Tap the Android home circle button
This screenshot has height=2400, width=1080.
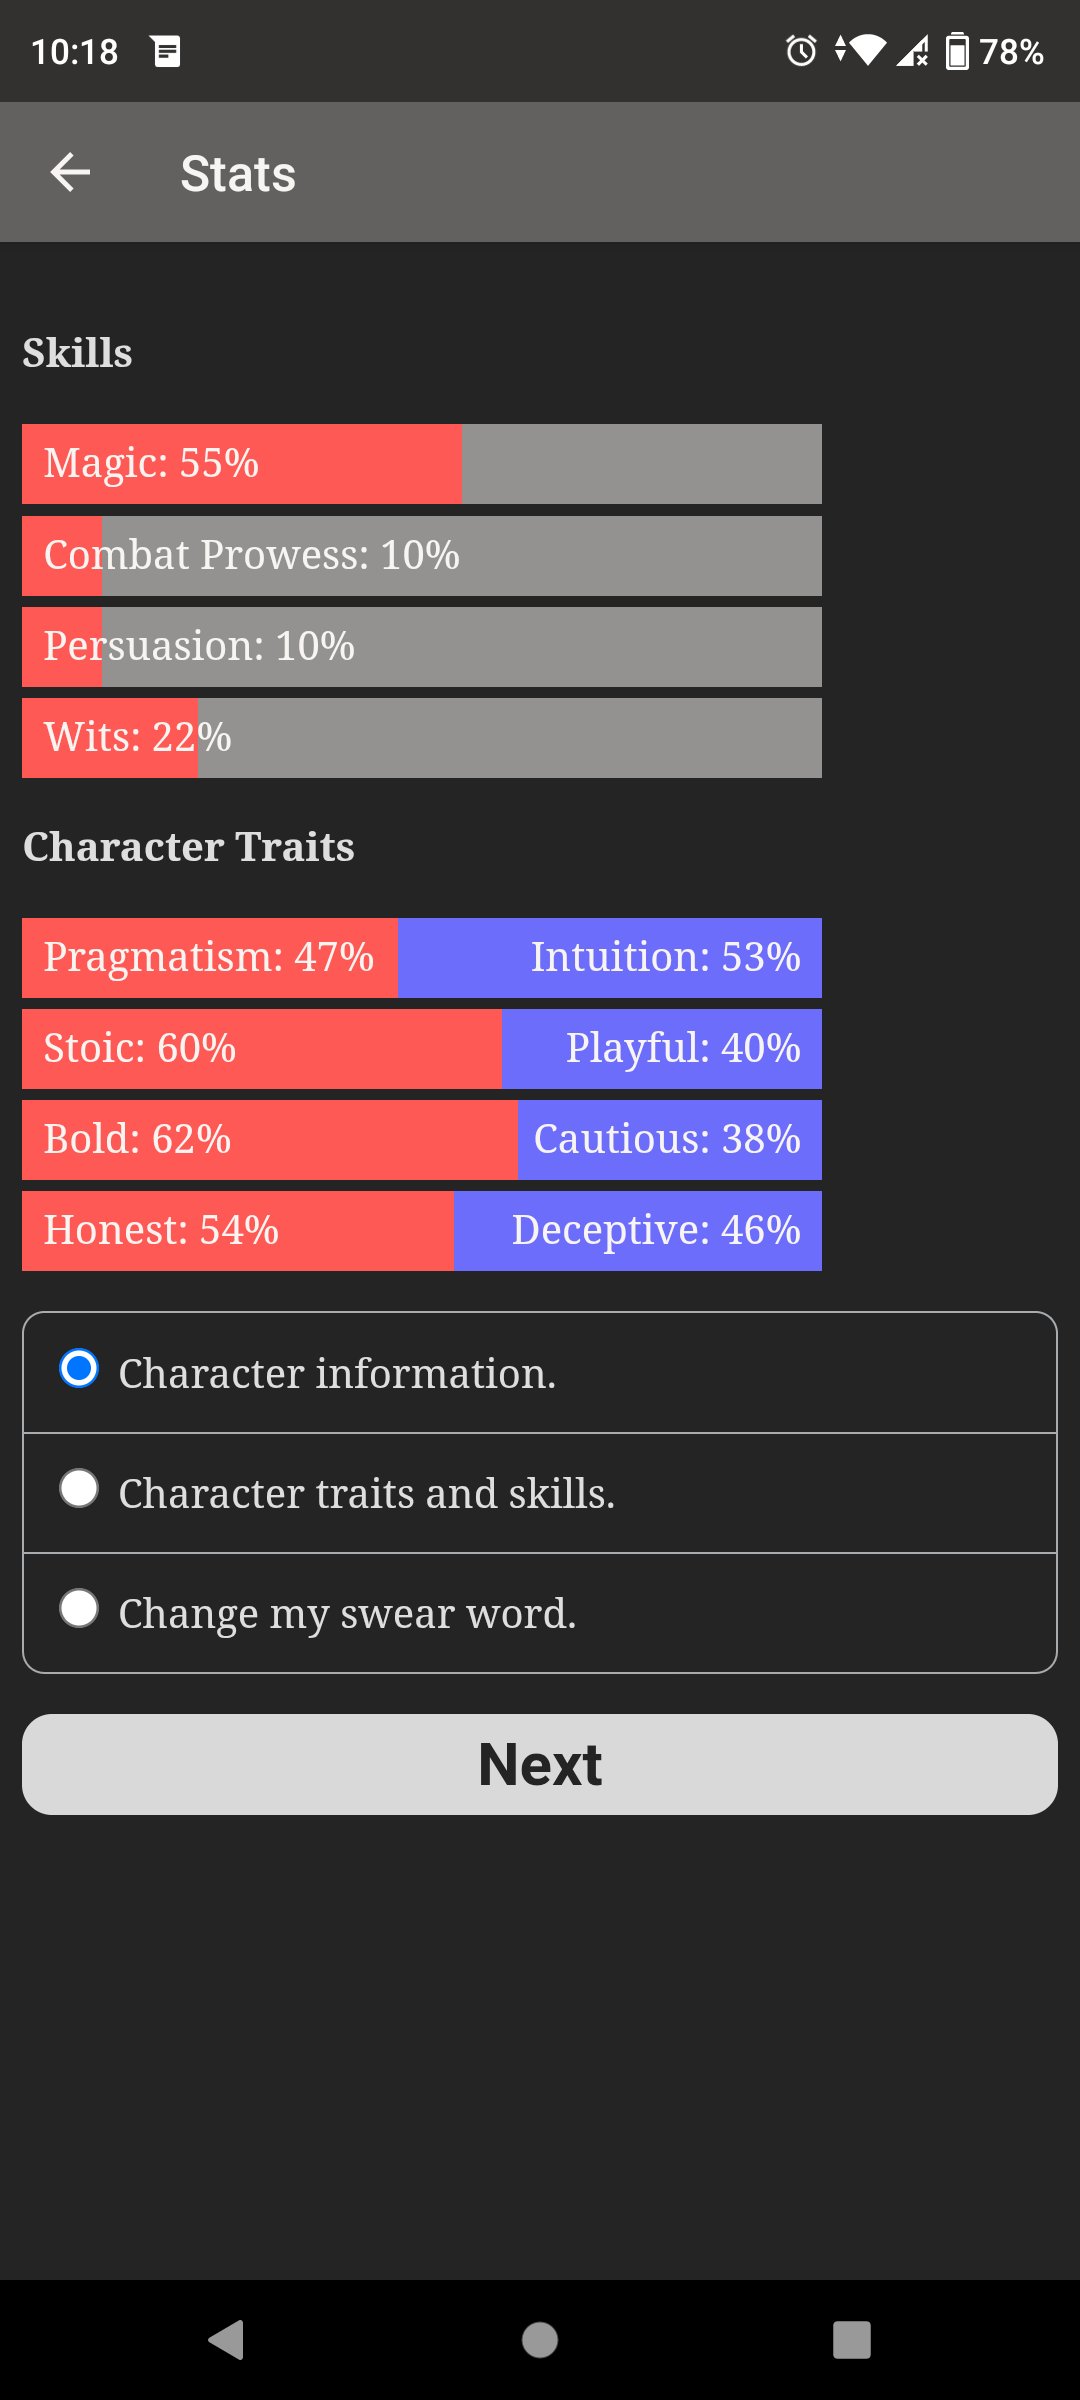[540, 2340]
